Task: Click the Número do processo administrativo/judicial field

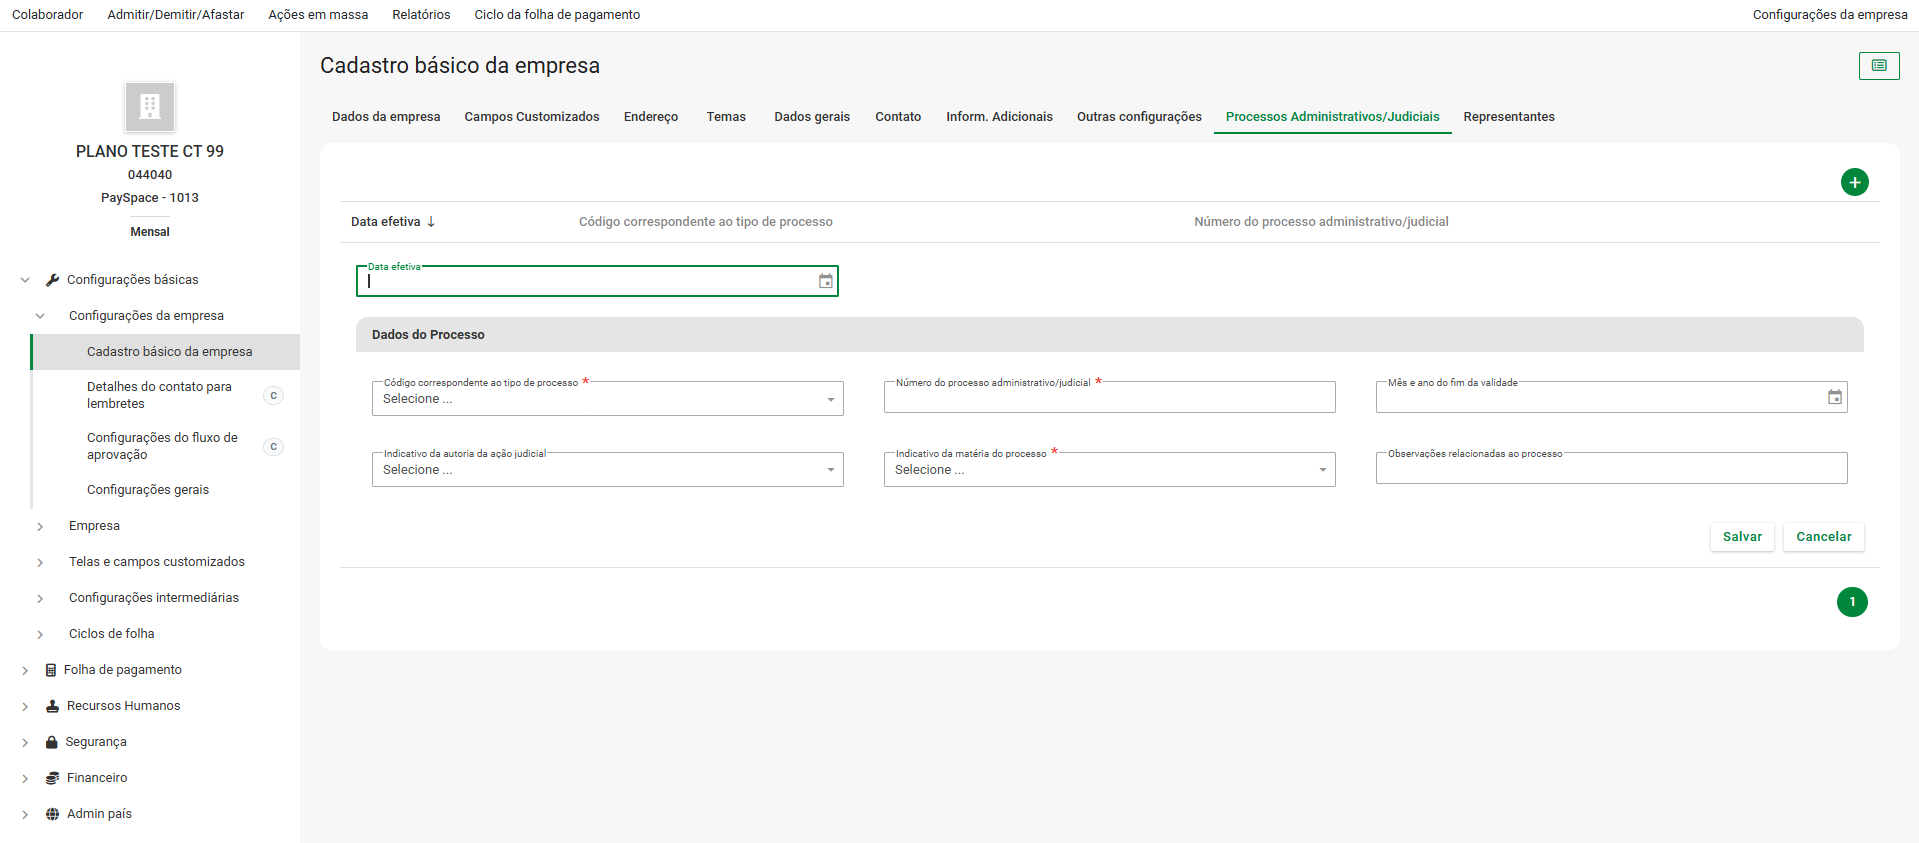Action: (1109, 399)
